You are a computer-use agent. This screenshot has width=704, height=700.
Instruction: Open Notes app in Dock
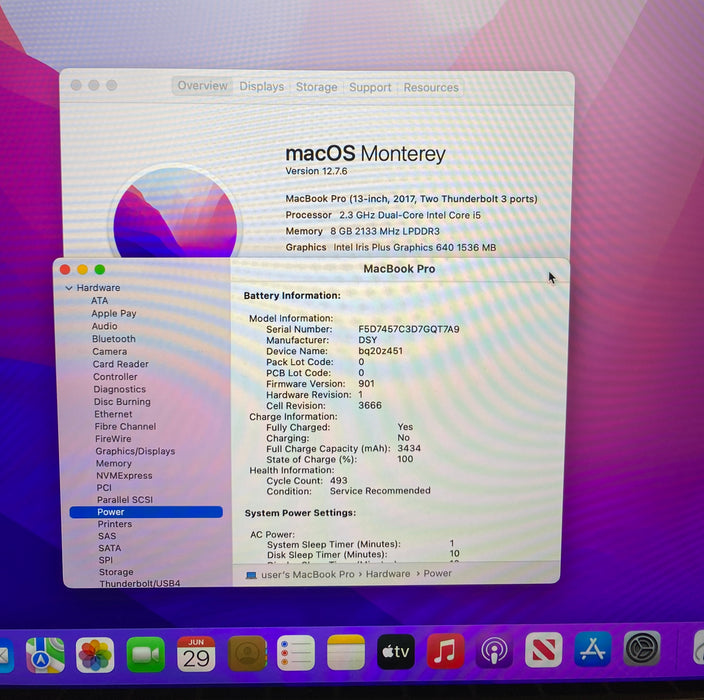(346, 652)
